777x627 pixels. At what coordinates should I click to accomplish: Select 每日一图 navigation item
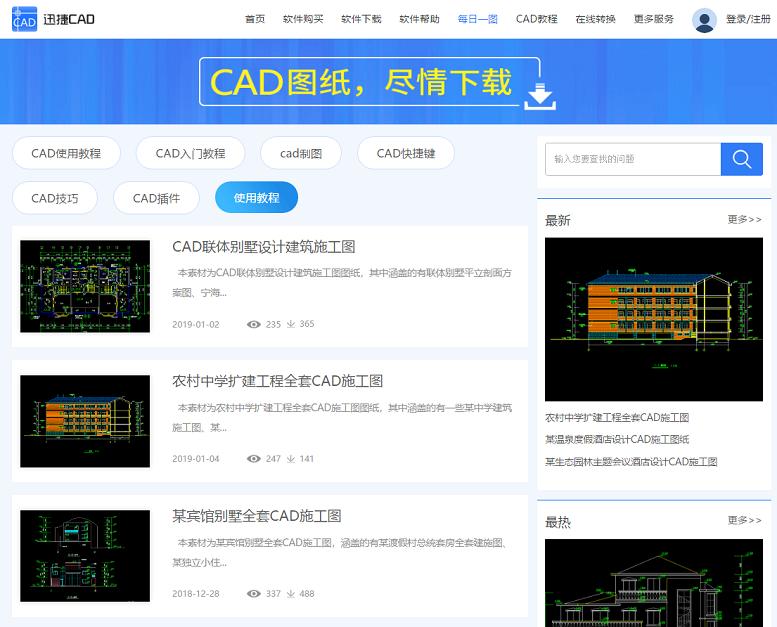[x=478, y=19]
